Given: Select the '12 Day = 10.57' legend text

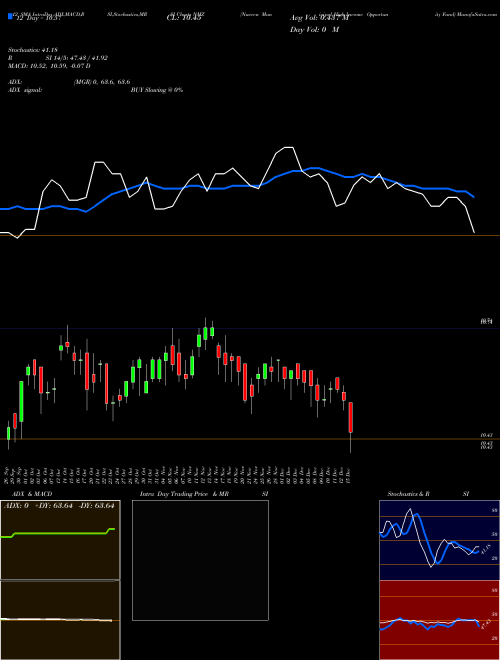Looking at the screenshot, I should [38, 19].
